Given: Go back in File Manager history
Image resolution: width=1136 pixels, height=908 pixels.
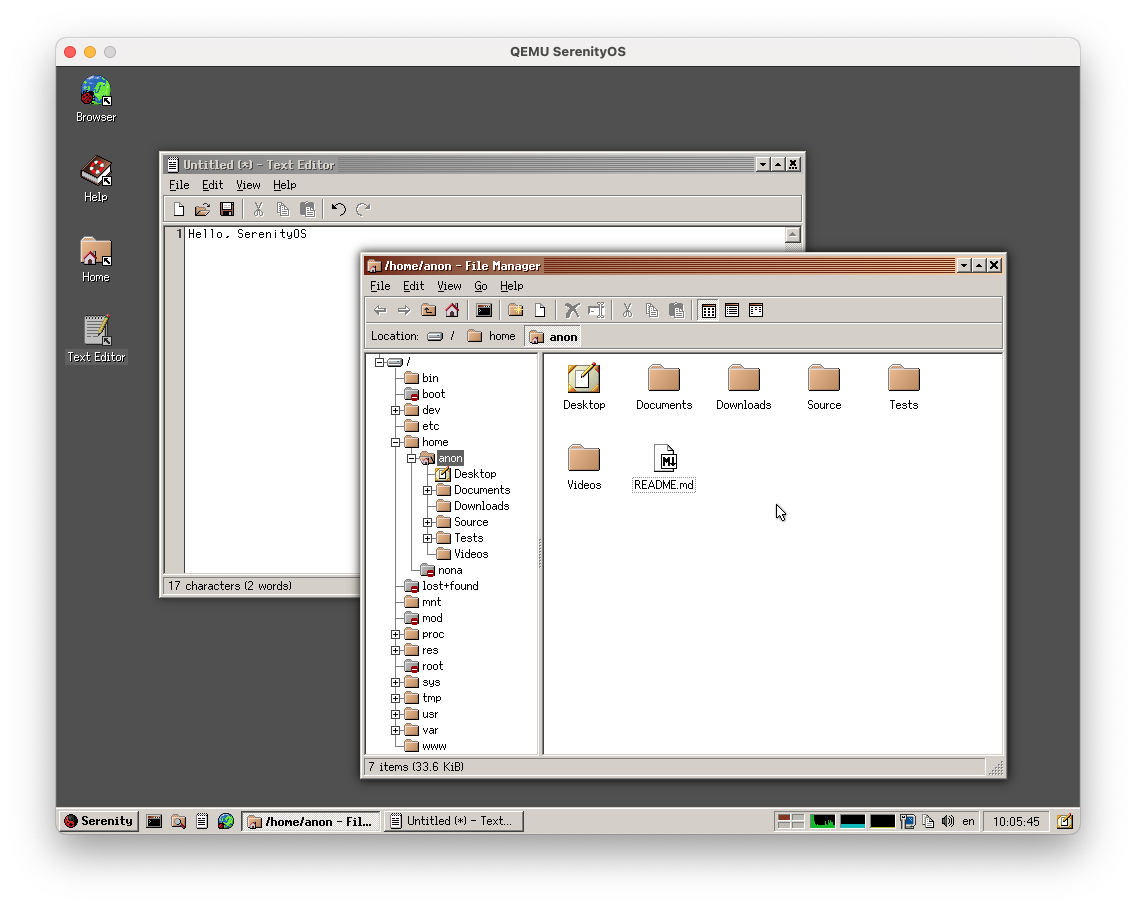Looking at the screenshot, I should pyautogui.click(x=380, y=311).
